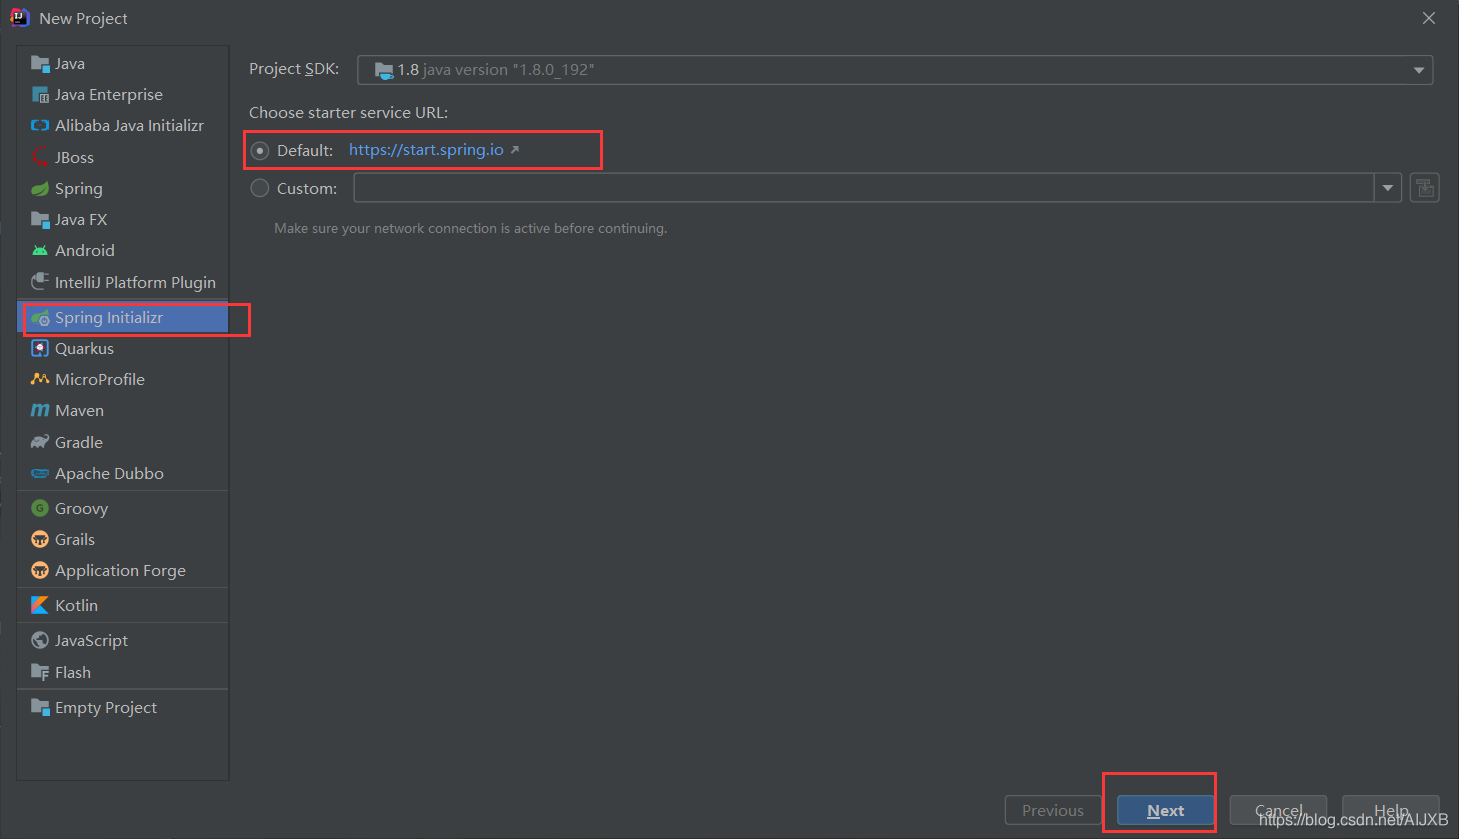The width and height of the screenshot is (1459, 839).
Task: Click the button beside the Custom URL field
Action: tap(1425, 188)
